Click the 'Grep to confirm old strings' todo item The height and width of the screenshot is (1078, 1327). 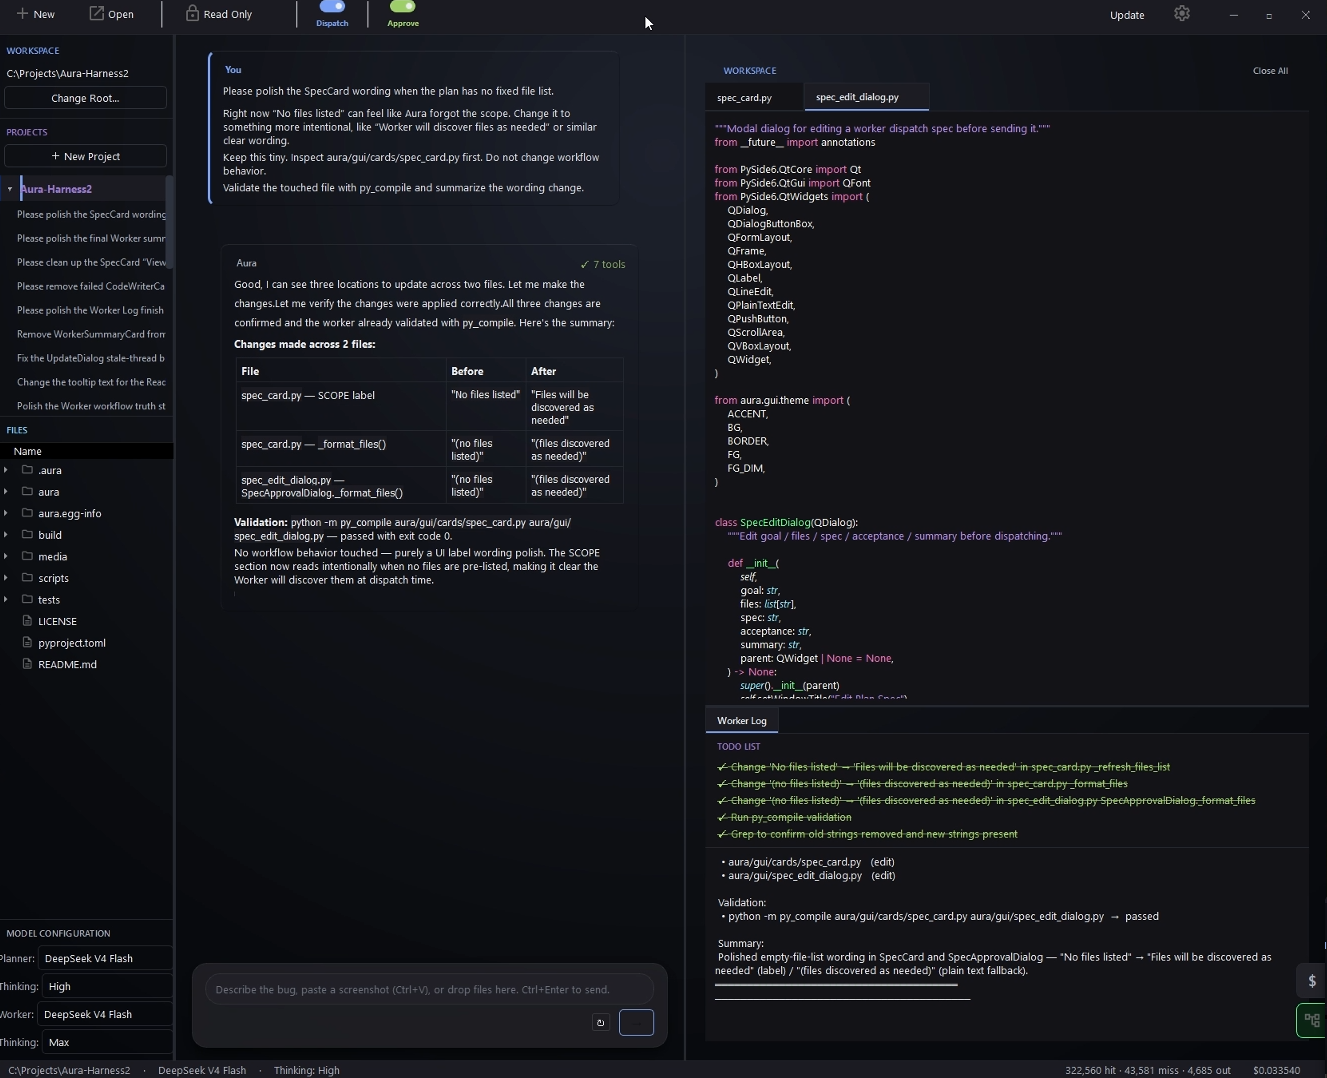(868, 834)
